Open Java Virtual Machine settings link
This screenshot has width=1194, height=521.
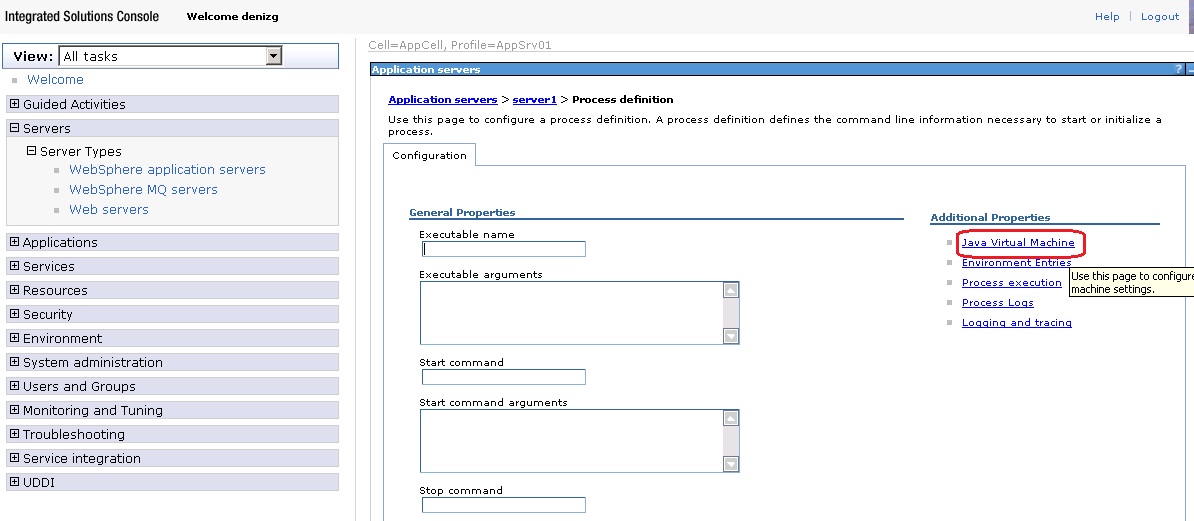(x=1018, y=243)
